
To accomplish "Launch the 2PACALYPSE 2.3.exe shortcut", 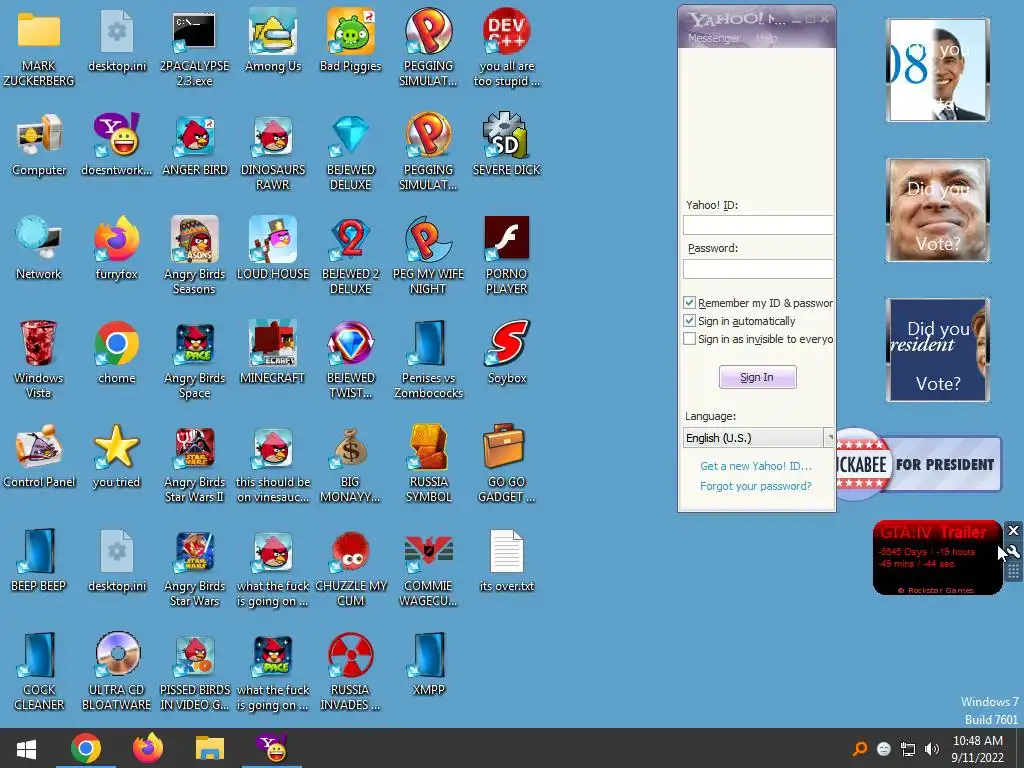I will click(194, 47).
